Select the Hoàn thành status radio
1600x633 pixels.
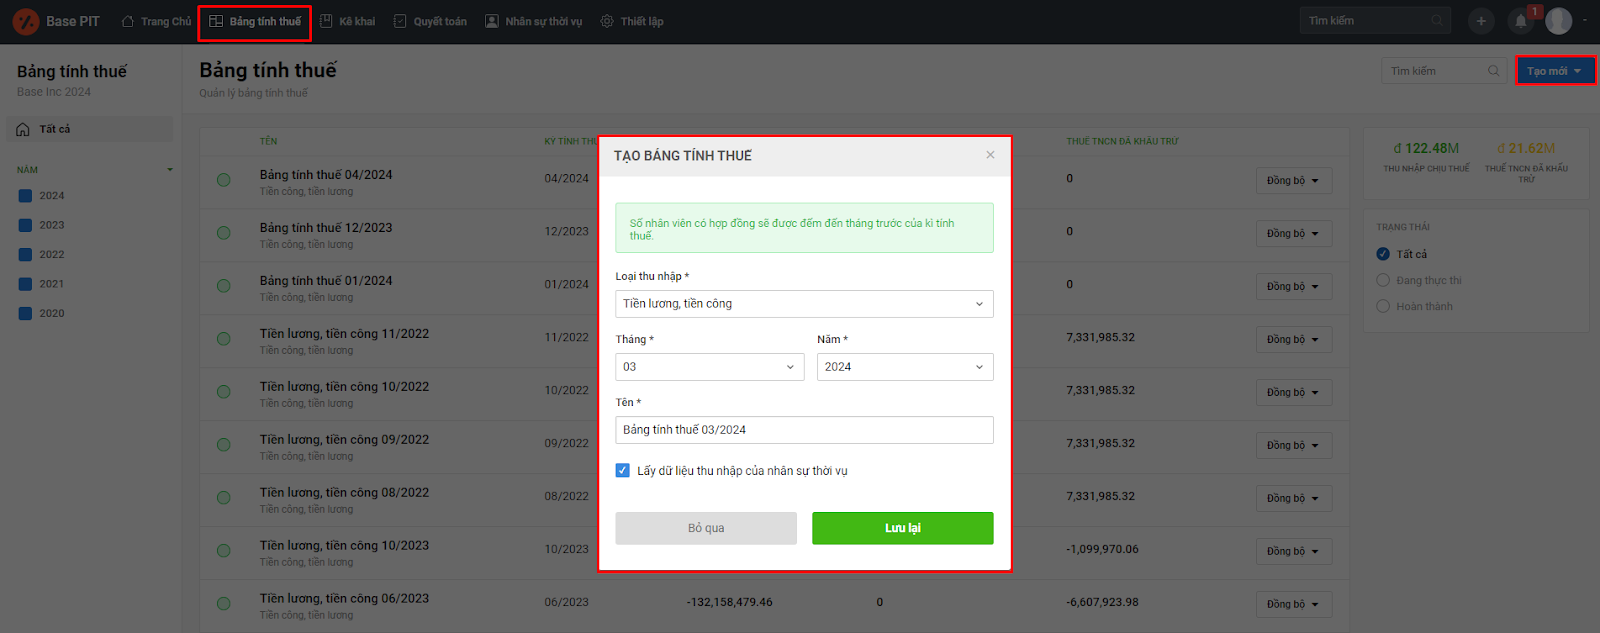tap(1383, 306)
